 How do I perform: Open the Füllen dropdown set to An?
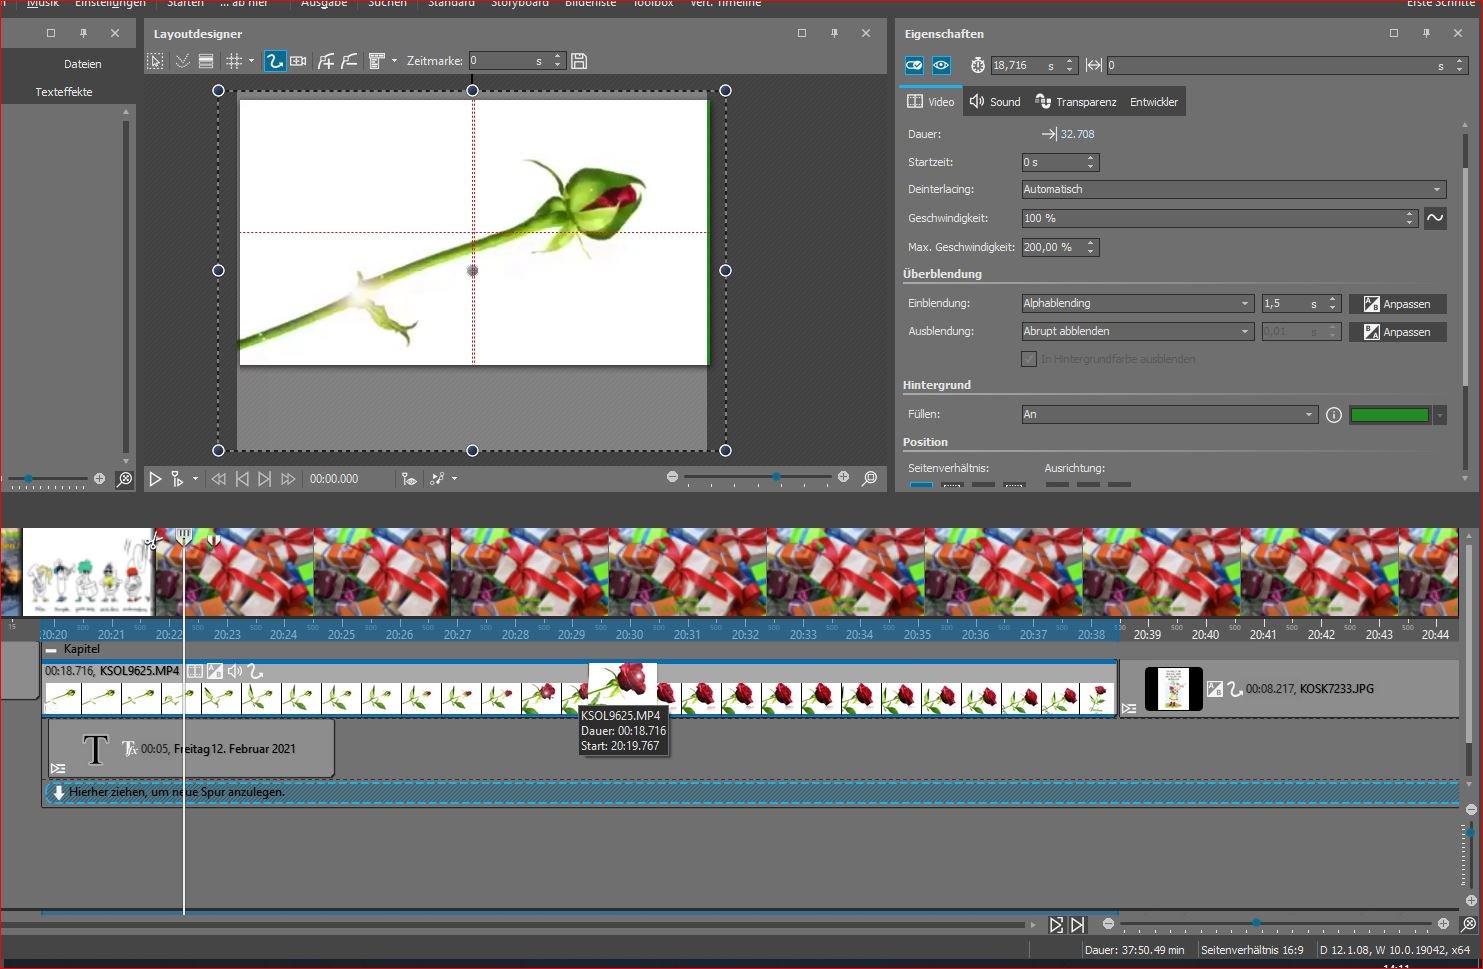click(x=1168, y=414)
